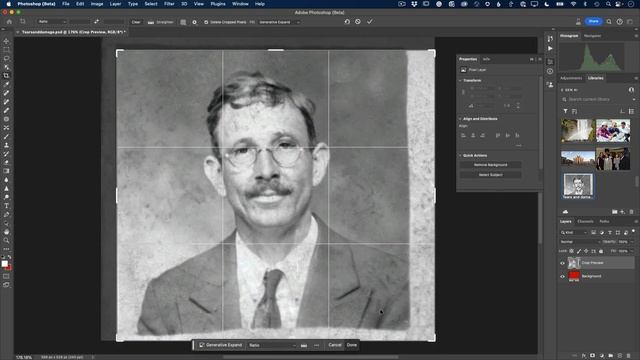This screenshot has height=360, width=640.
Task: Click the Clear button
Action: point(136,22)
